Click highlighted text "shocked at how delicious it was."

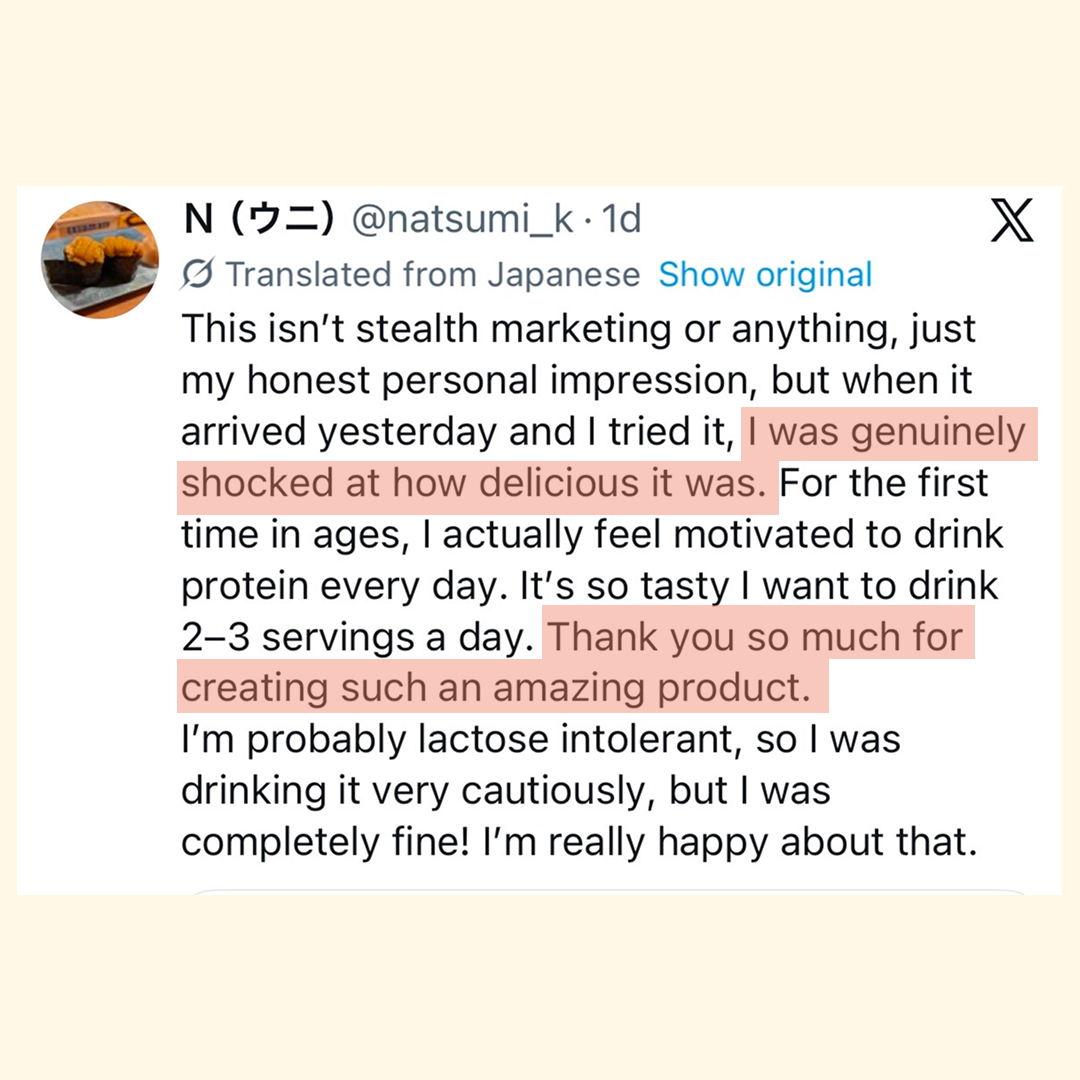click(x=475, y=484)
